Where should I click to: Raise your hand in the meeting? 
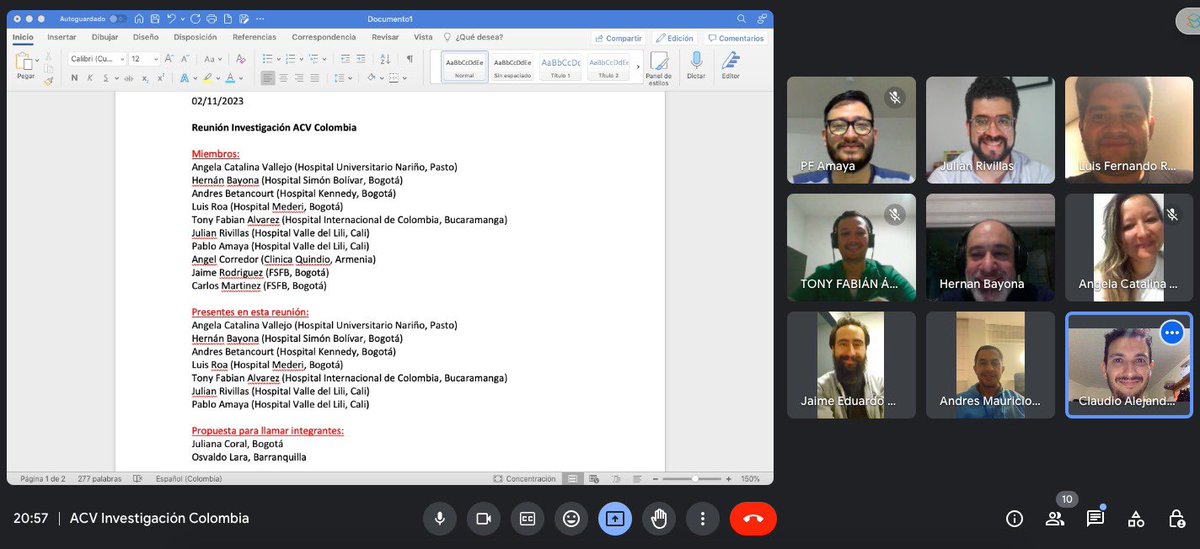point(659,518)
